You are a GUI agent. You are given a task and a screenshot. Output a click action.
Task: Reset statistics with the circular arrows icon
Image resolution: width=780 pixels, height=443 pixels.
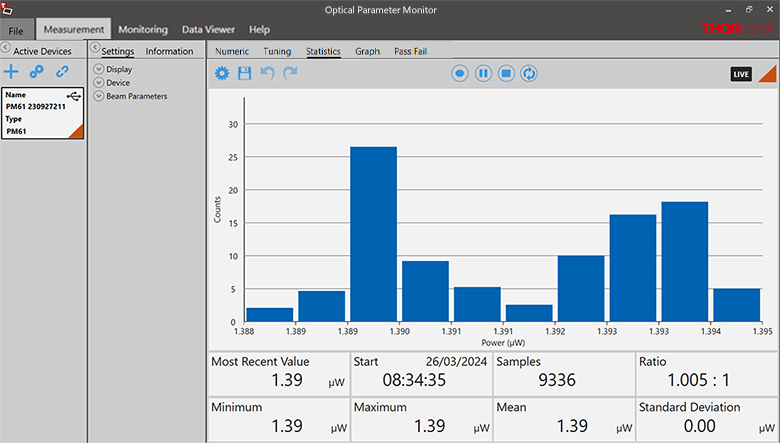click(x=530, y=73)
